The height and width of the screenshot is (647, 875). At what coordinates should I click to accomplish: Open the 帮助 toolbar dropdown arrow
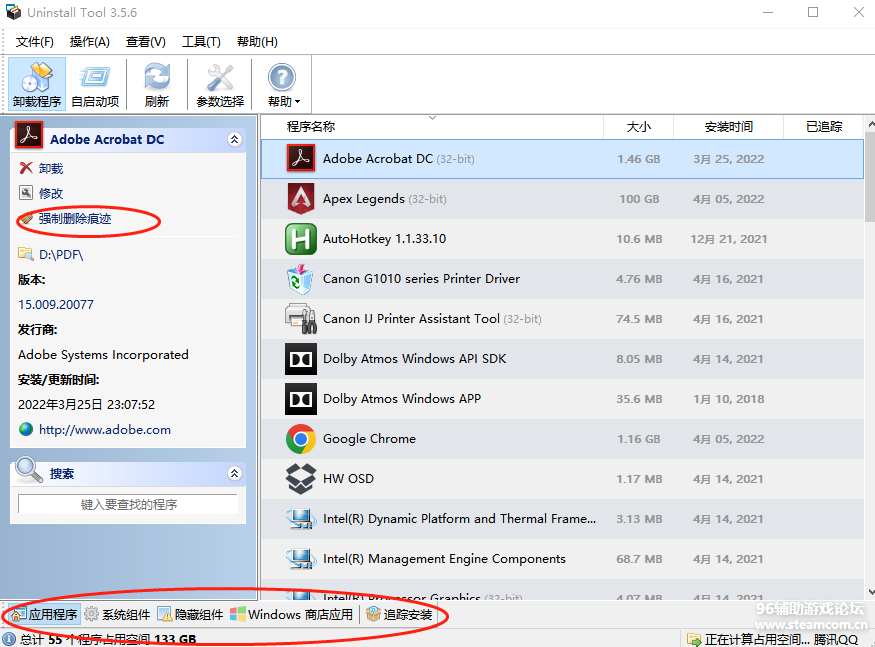[297, 102]
